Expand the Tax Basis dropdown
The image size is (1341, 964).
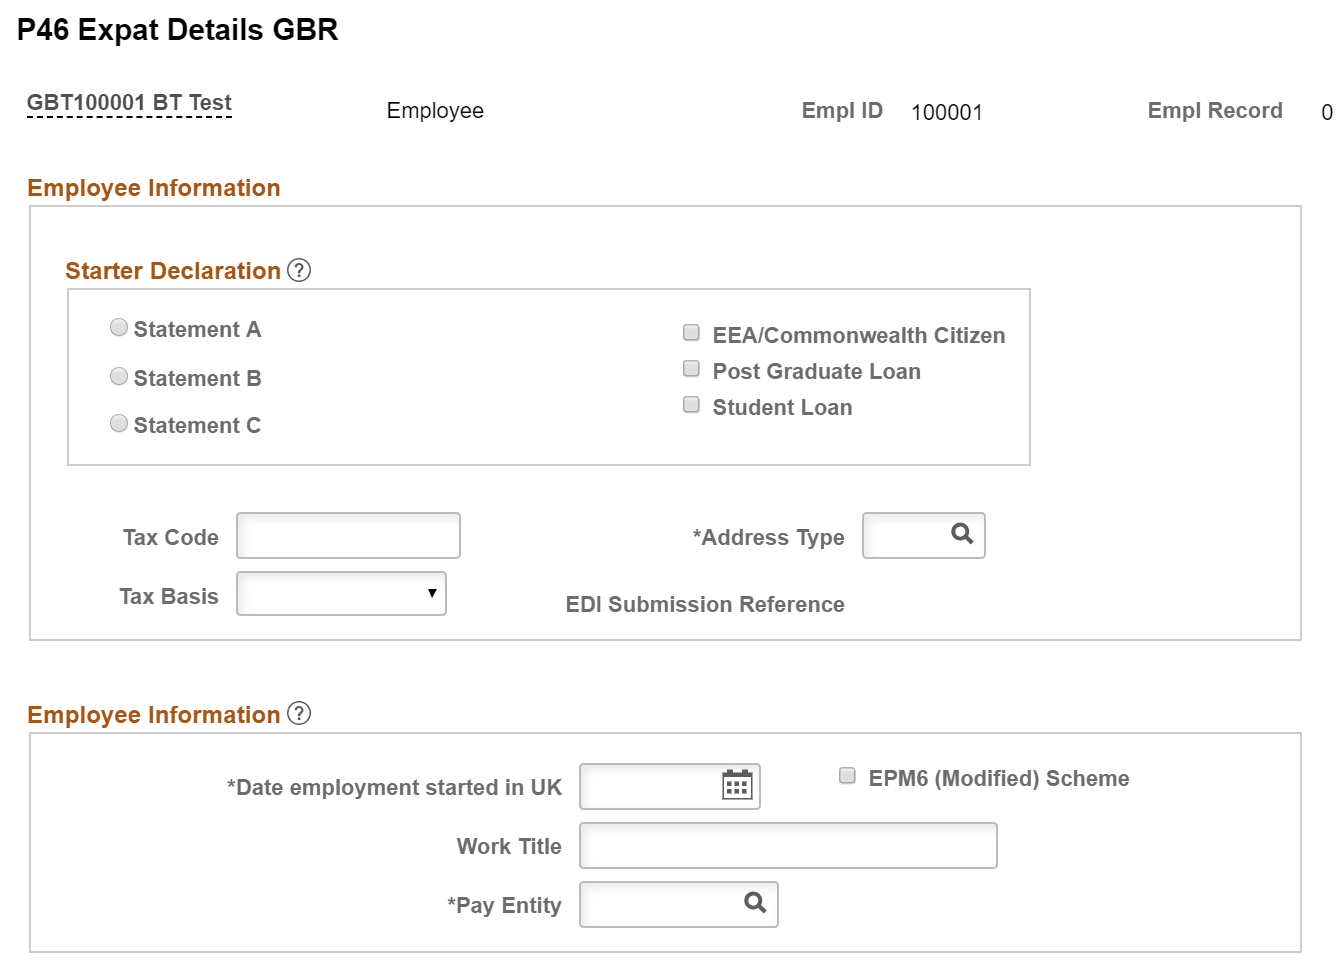[341, 594]
